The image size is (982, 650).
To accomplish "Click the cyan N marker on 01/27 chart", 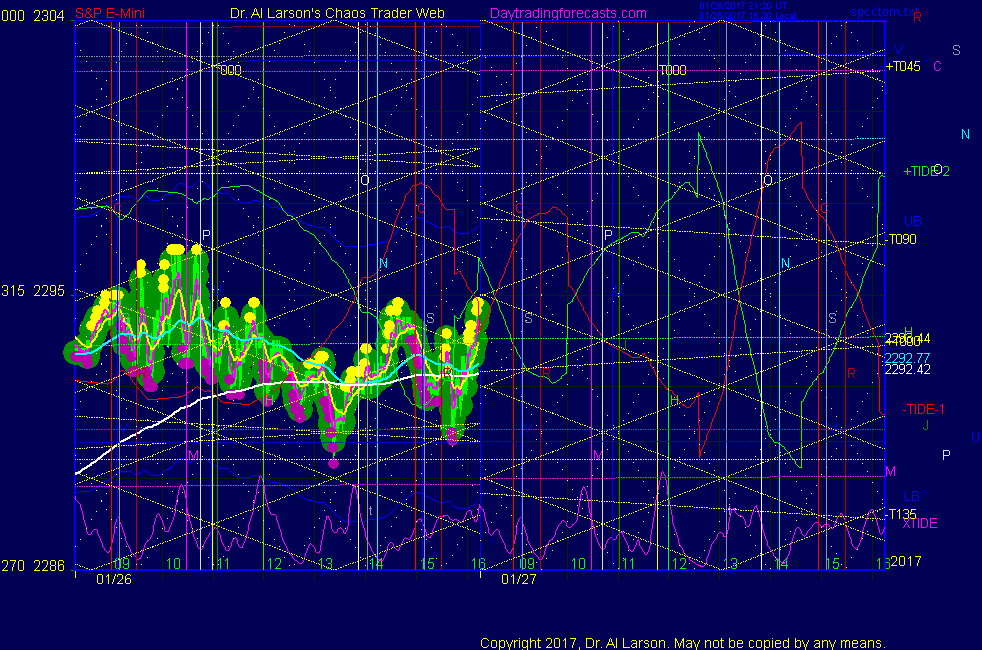I will (x=785, y=264).
